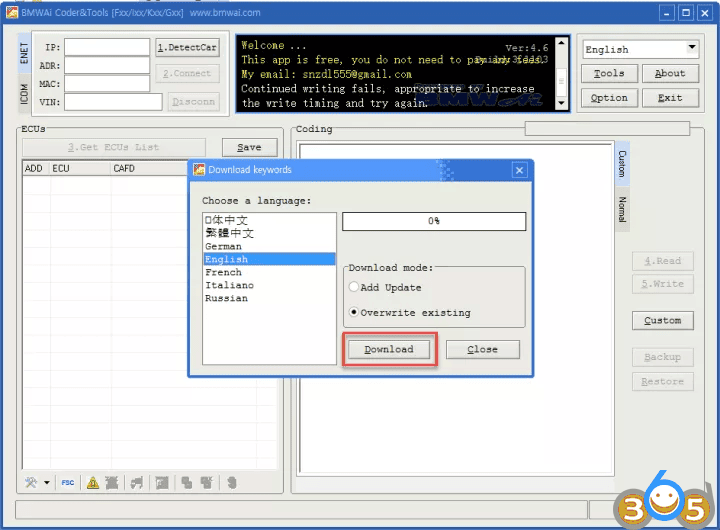Click the CAFD column header
This screenshot has width=720, height=530.
(x=149, y=169)
